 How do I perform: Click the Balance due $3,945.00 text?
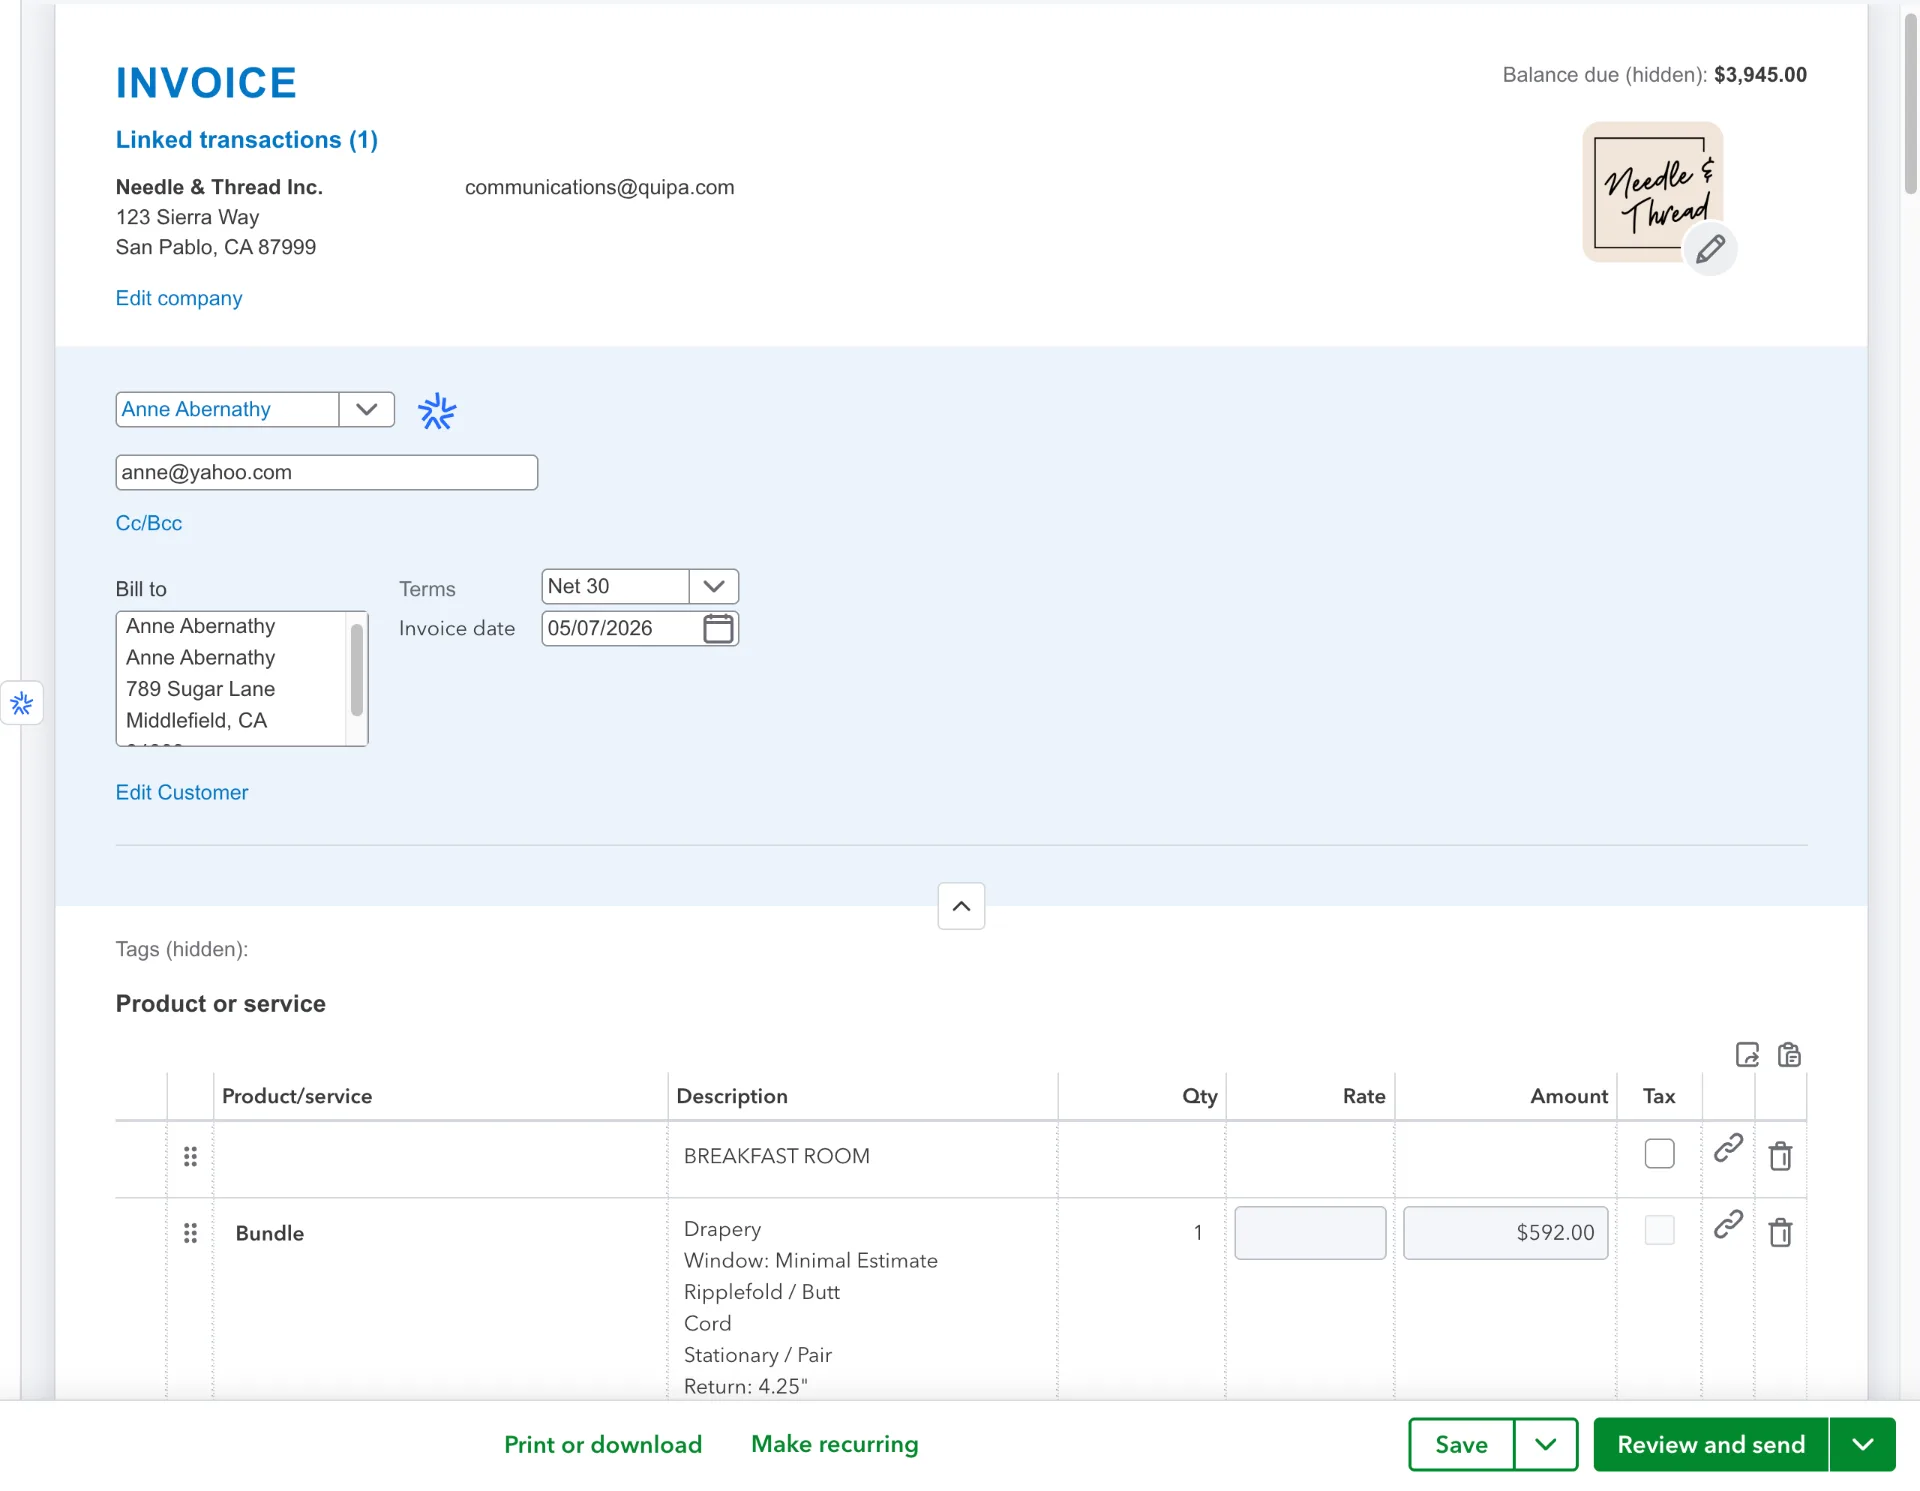1654,75
